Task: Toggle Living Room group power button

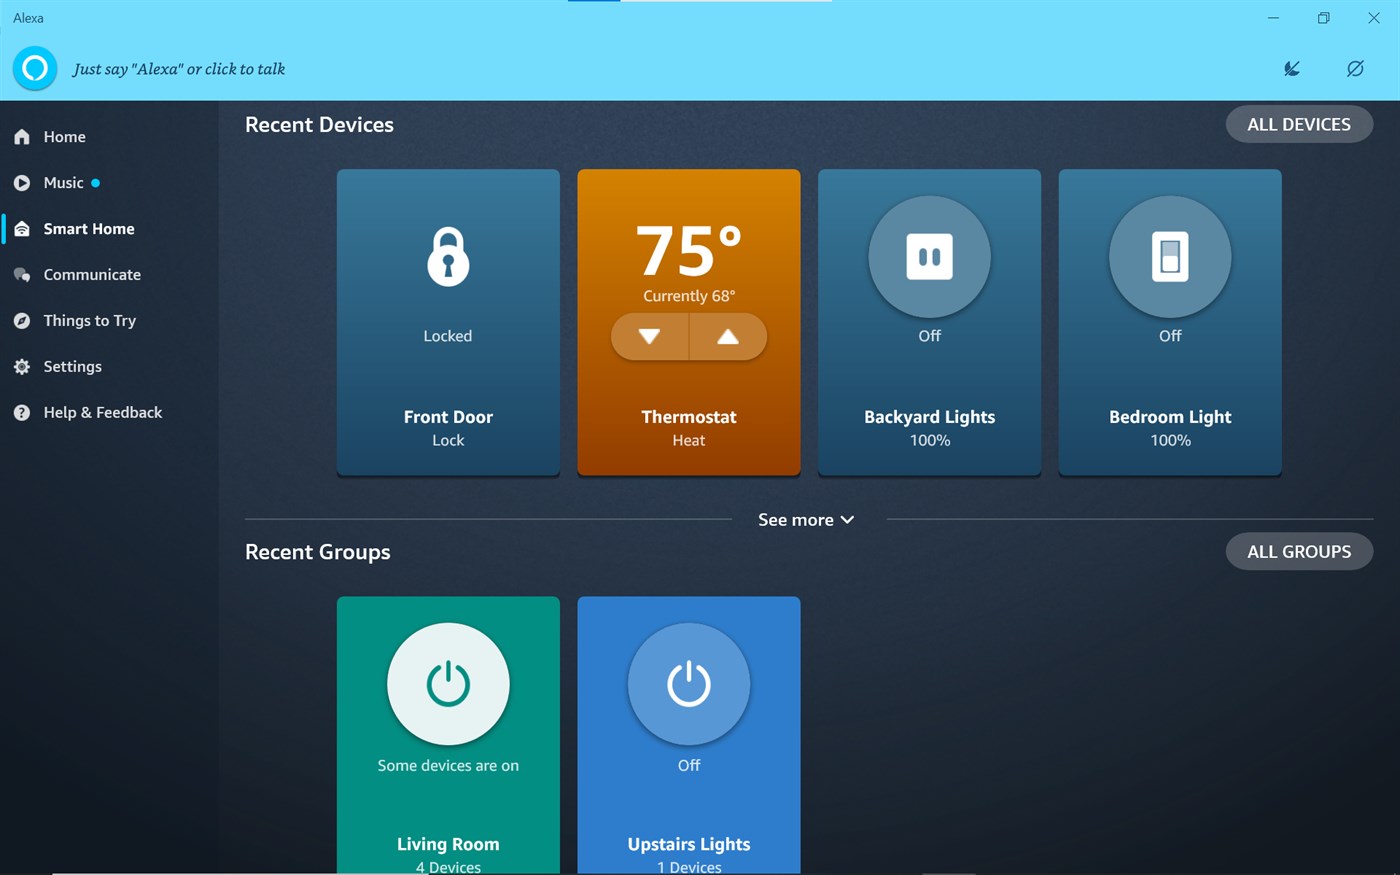Action: point(447,684)
